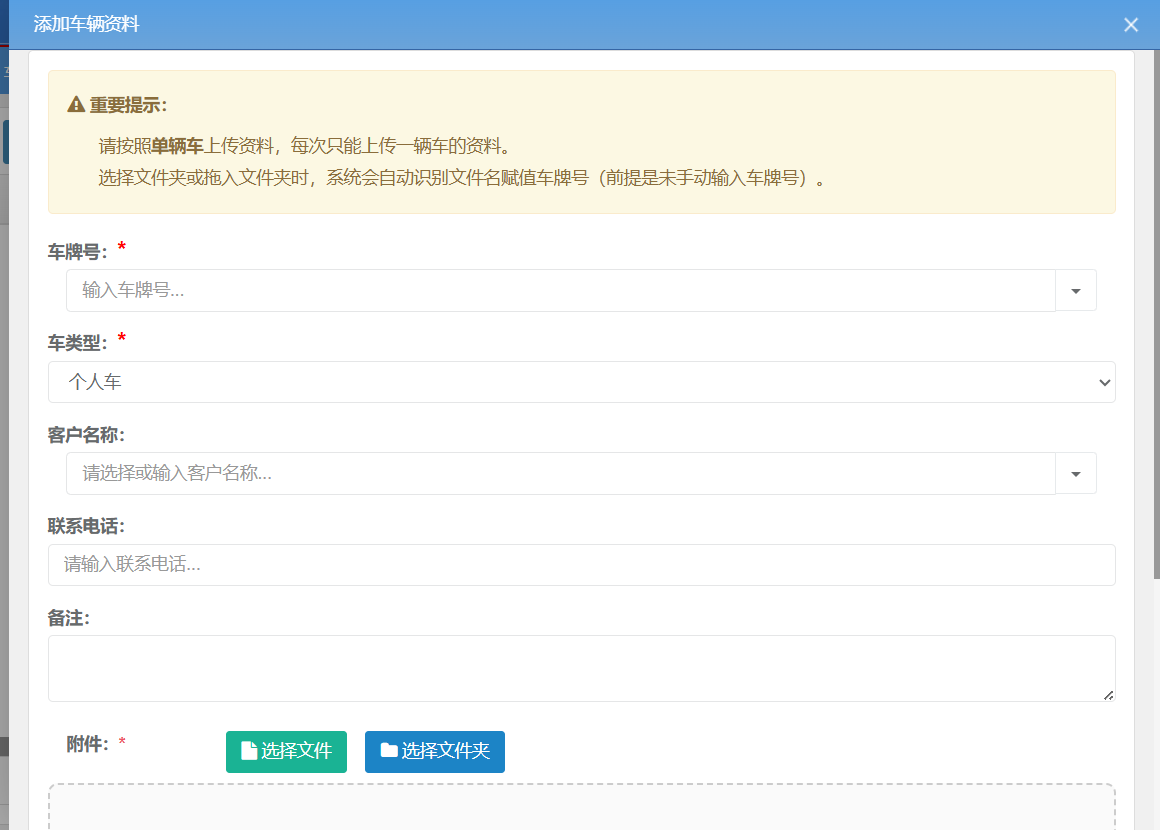Click the dialog's vertical scrollbar
The image size is (1160, 830).
(1156, 300)
